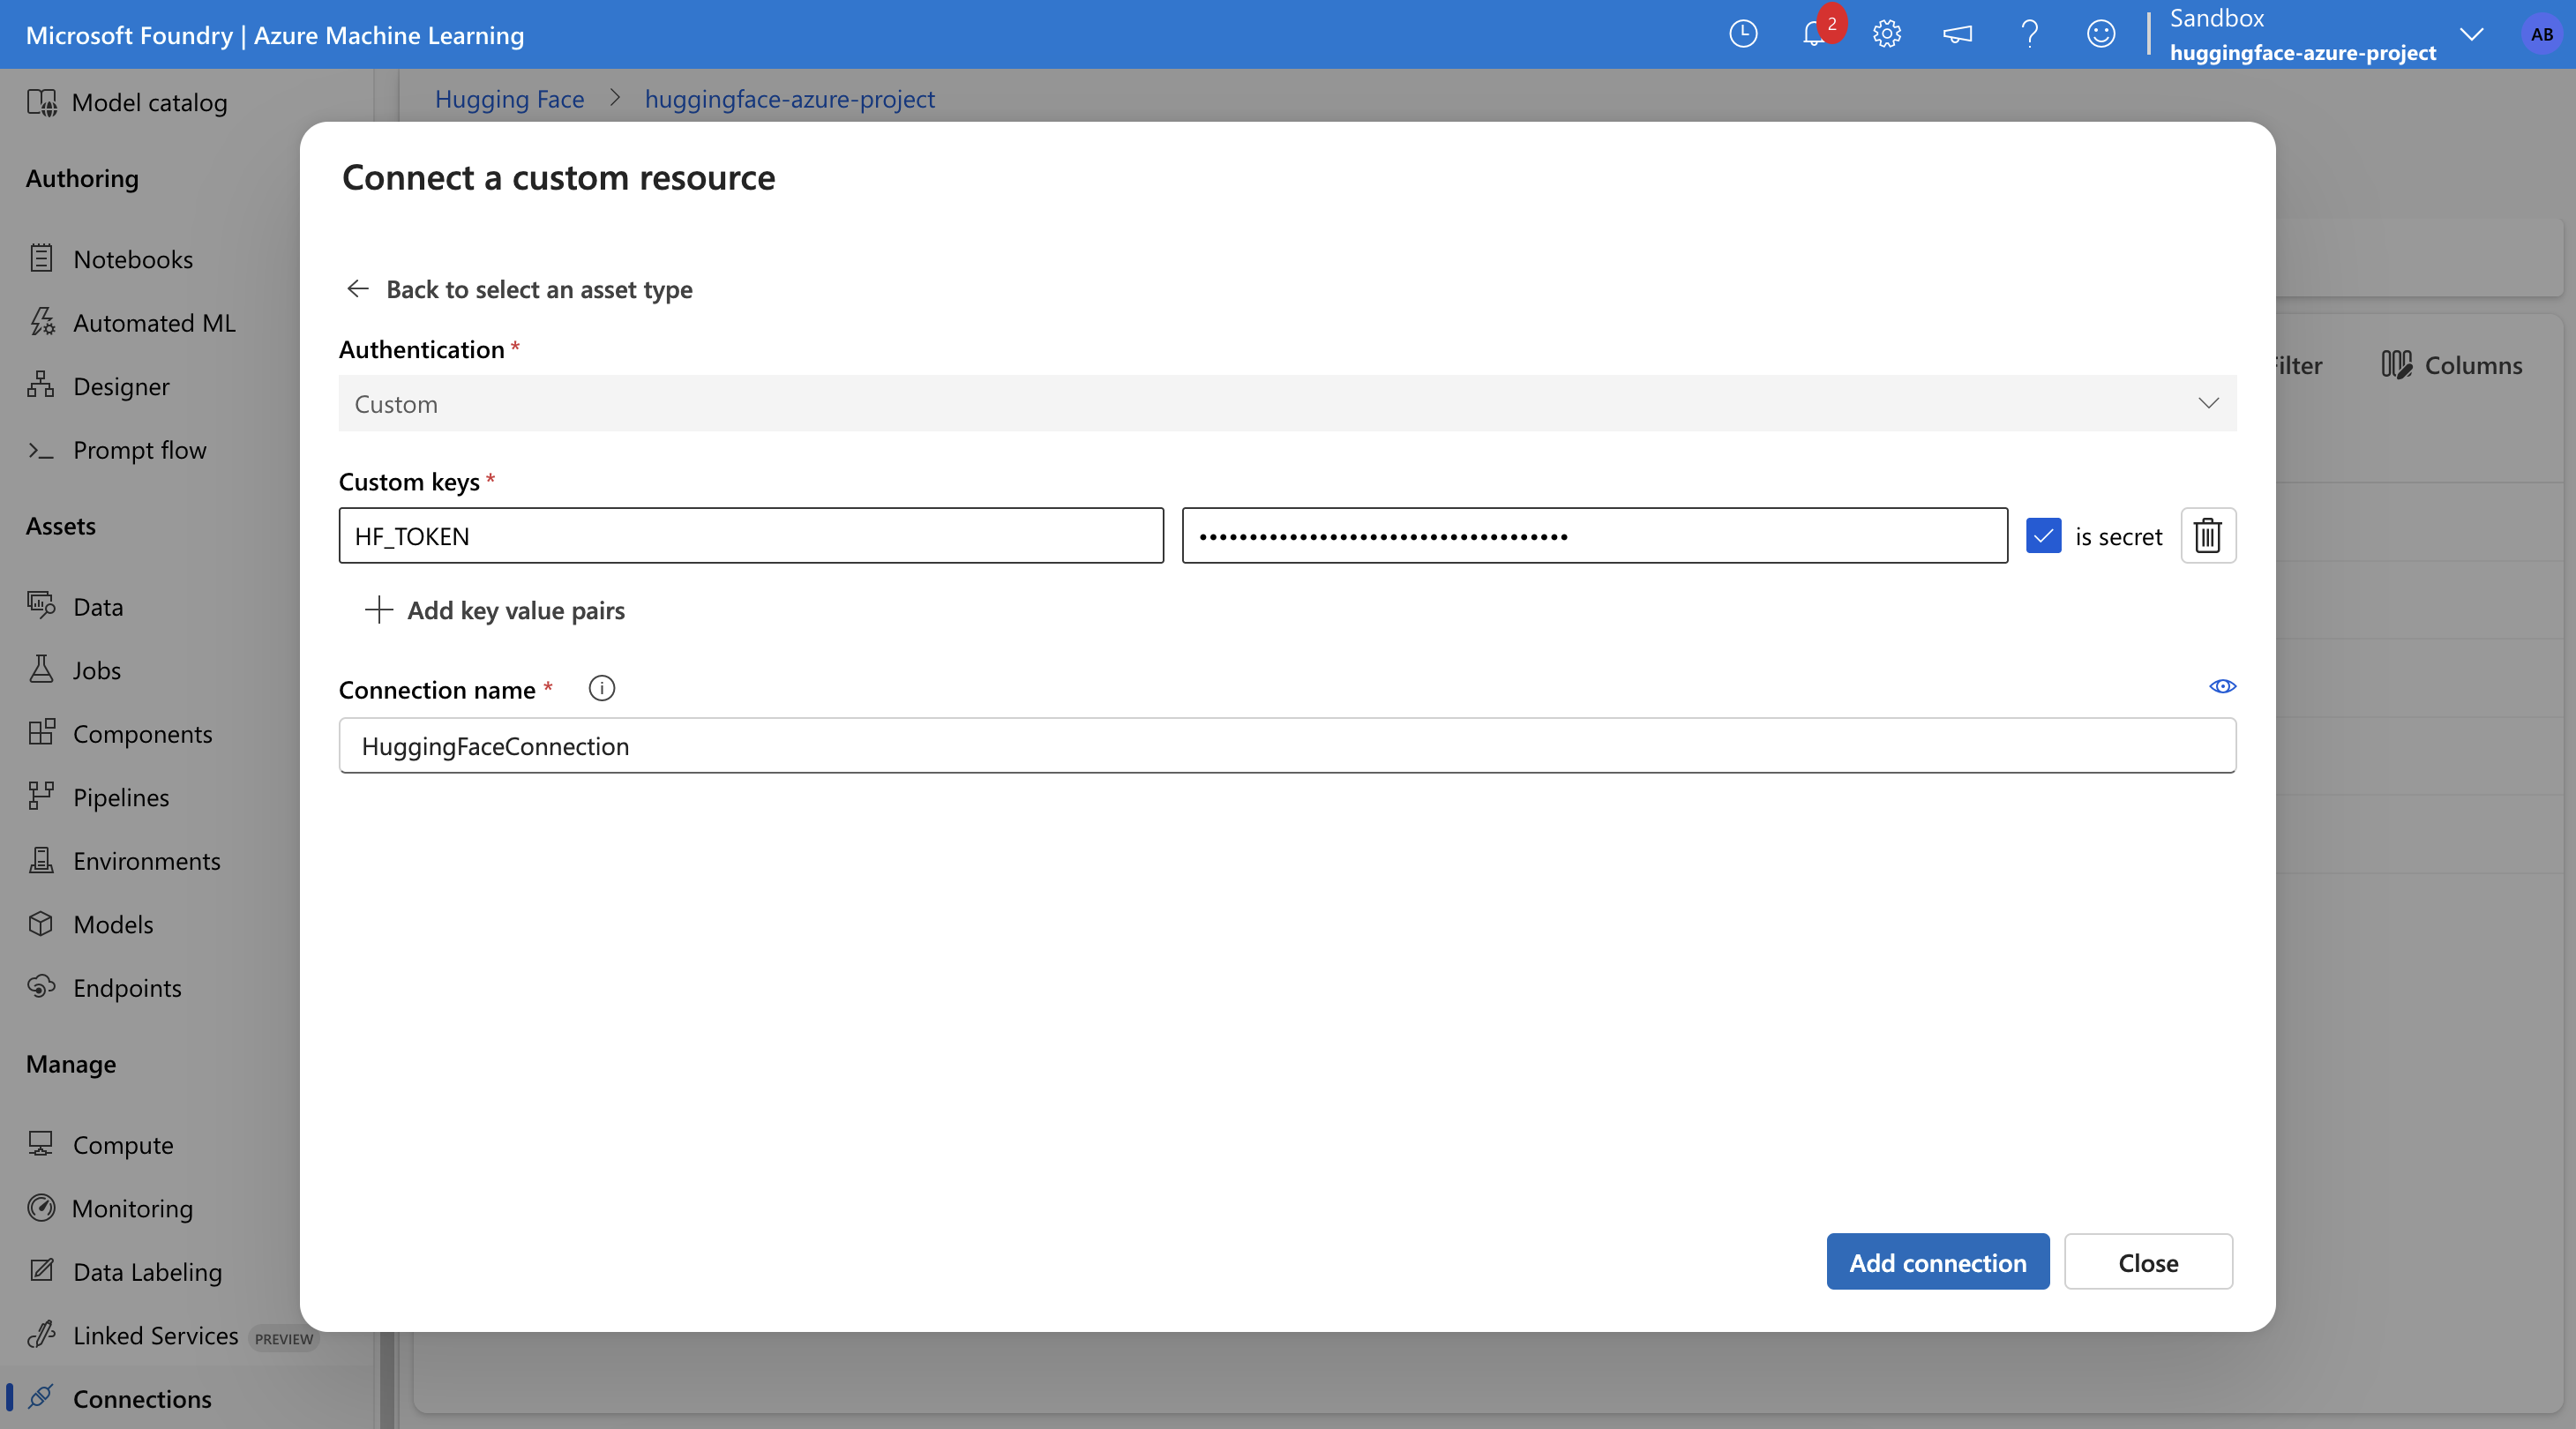This screenshot has width=2576, height=1429.
Task: Open the Notebooks section
Action: click(133, 258)
